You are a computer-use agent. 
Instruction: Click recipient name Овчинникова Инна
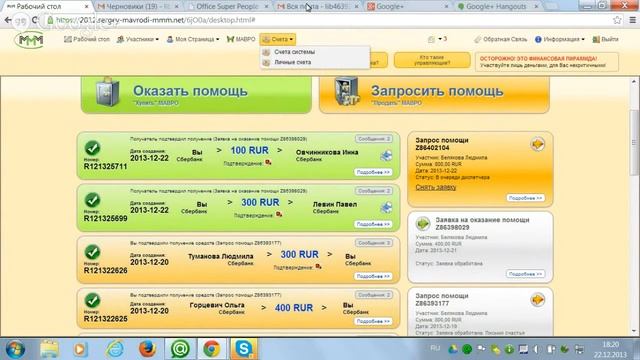click(x=327, y=152)
